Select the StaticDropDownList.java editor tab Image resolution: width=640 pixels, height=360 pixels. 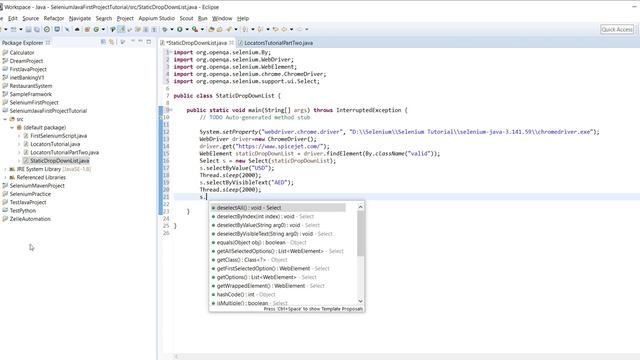[x=196, y=42]
